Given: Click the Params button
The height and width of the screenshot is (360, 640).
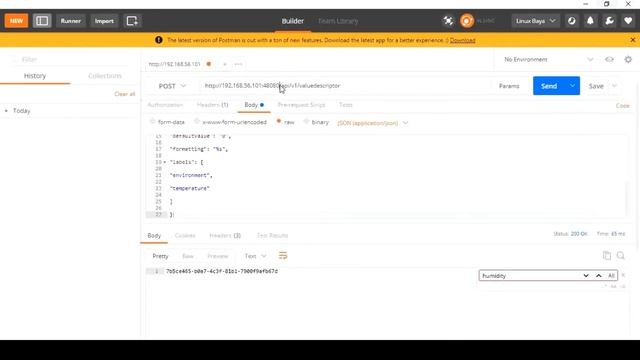Looking at the screenshot, I should [x=509, y=86].
